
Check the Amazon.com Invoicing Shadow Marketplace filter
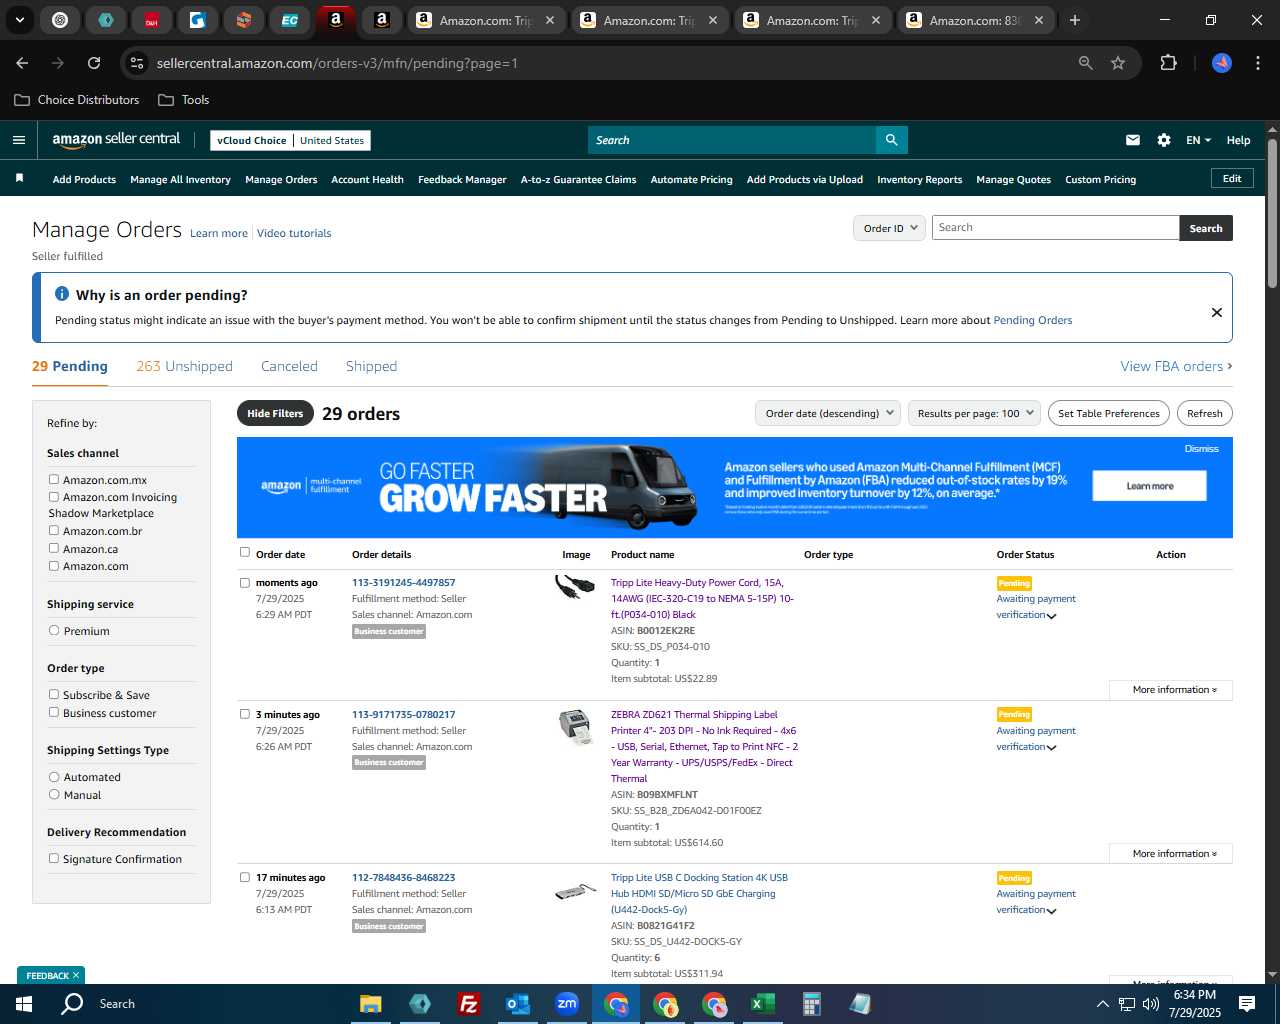(x=54, y=497)
